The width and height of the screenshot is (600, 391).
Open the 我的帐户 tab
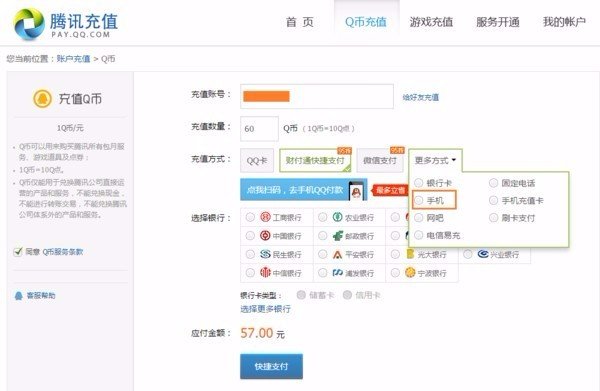point(564,22)
